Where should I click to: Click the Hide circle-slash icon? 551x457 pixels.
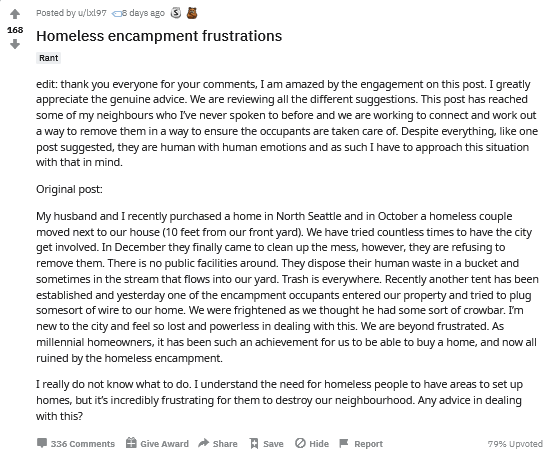300,443
